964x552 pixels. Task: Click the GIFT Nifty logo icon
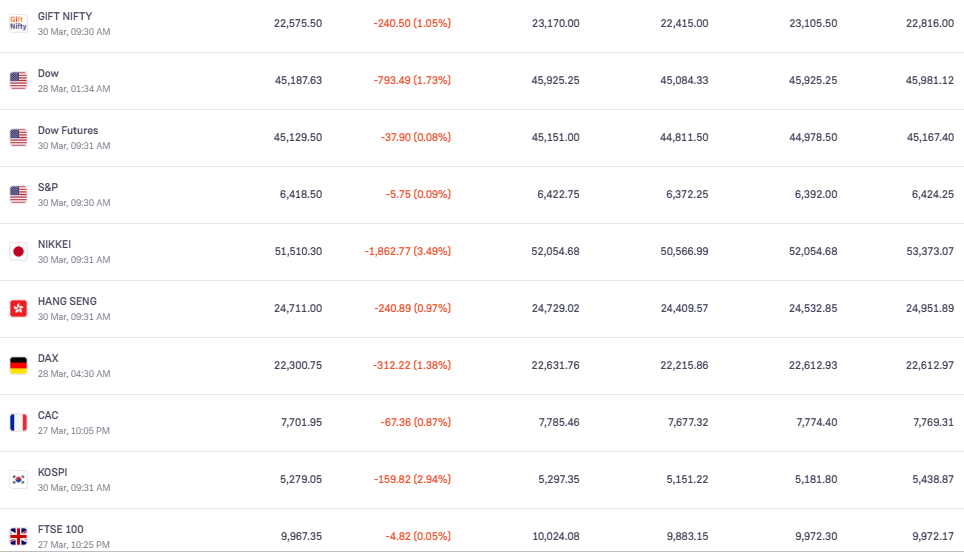[x=18, y=23]
